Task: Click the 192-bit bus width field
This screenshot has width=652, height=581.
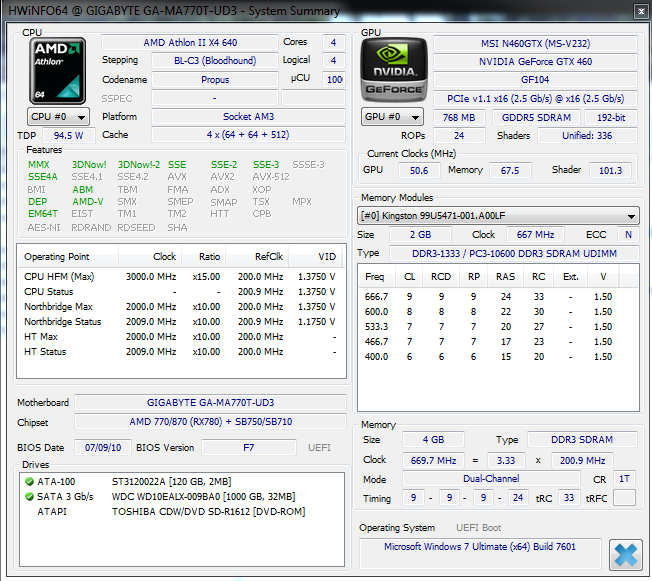Action: click(611, 117)
